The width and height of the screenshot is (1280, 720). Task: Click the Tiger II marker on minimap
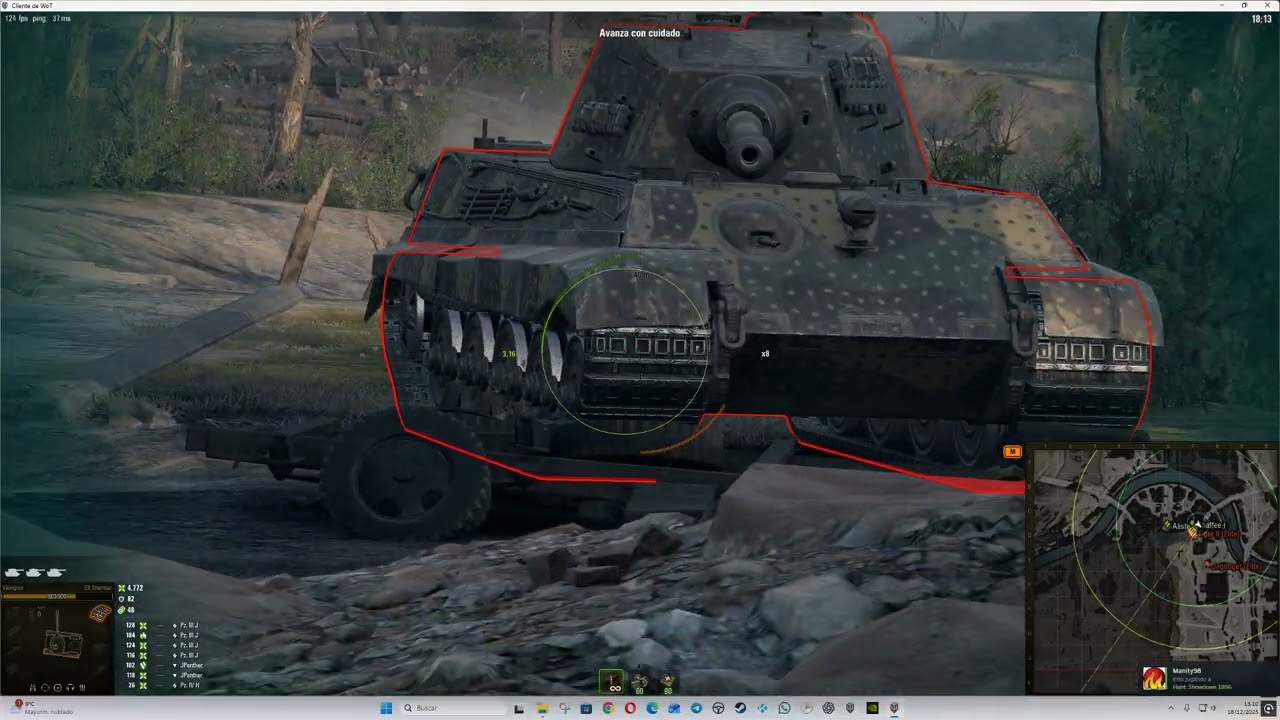[x=1193, y=534]
